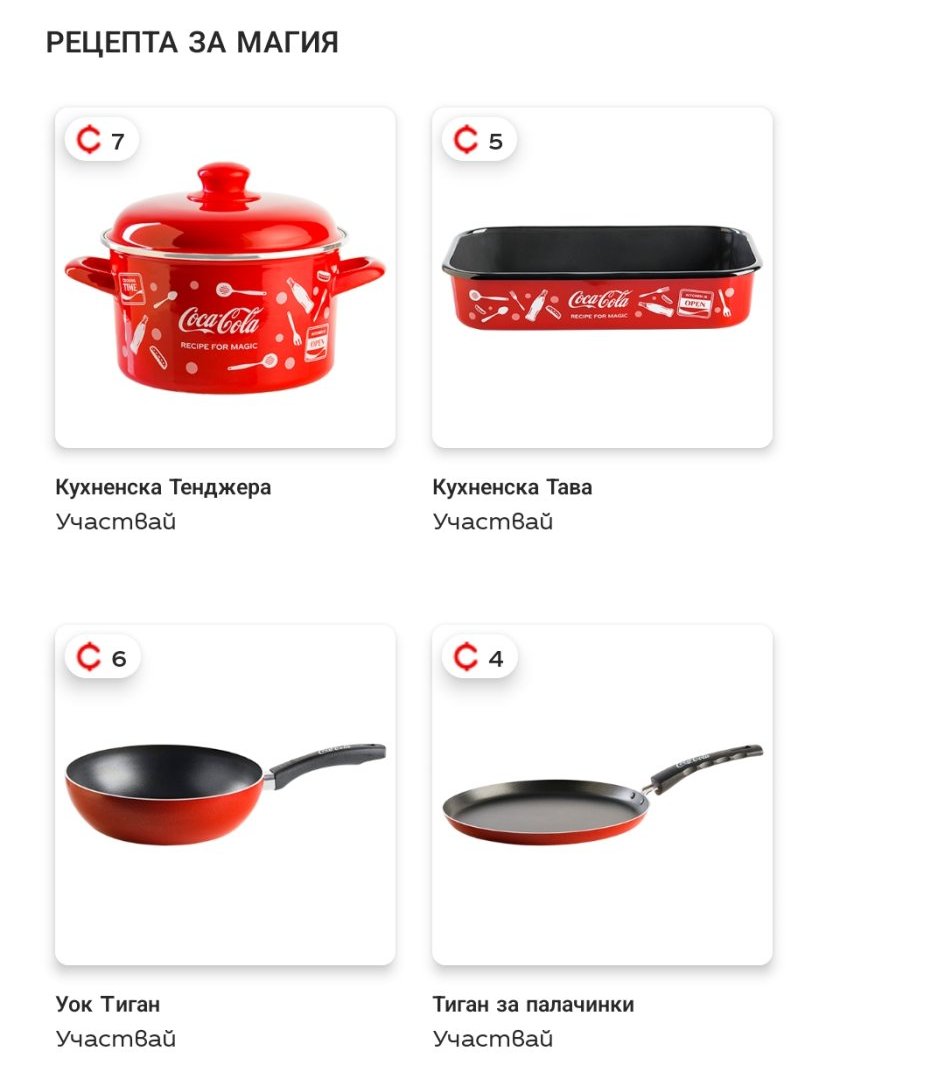Click Участвай under Кухненска Тенджера
945x1080 pixels.
(116, 521)
